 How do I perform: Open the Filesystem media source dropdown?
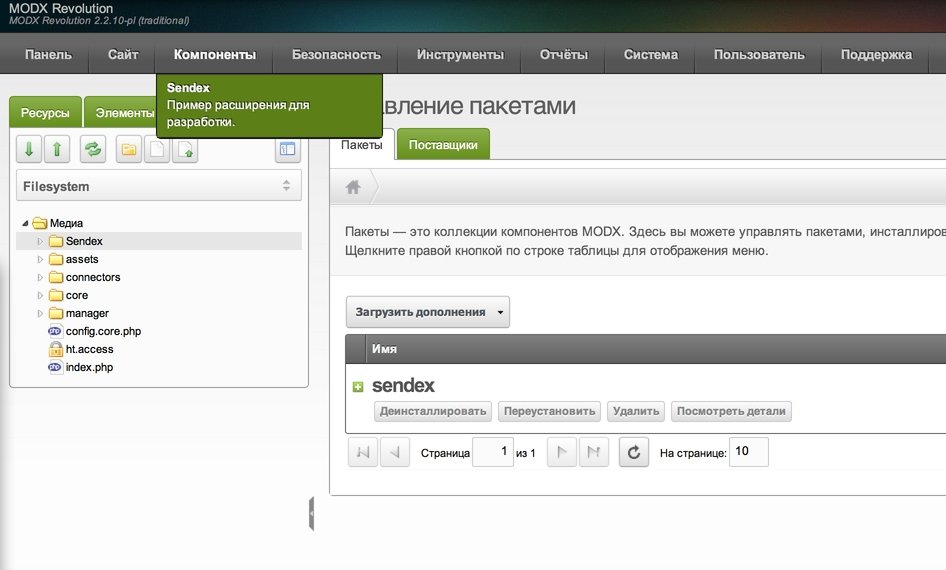coord(159,186)
